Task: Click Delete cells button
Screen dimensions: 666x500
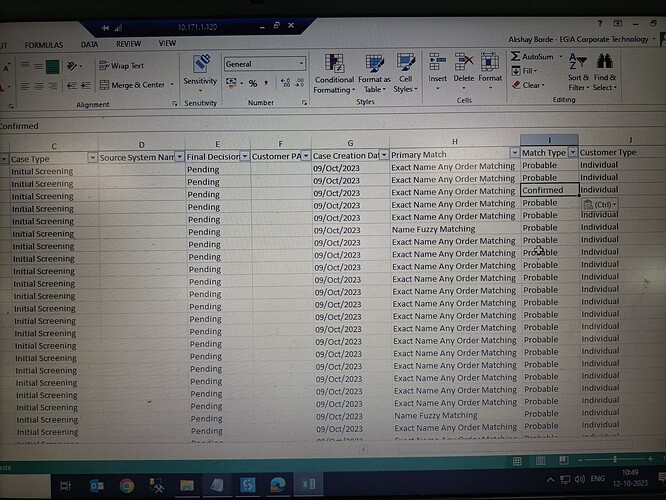Action: pyautogui.click(x=463, y=71)
